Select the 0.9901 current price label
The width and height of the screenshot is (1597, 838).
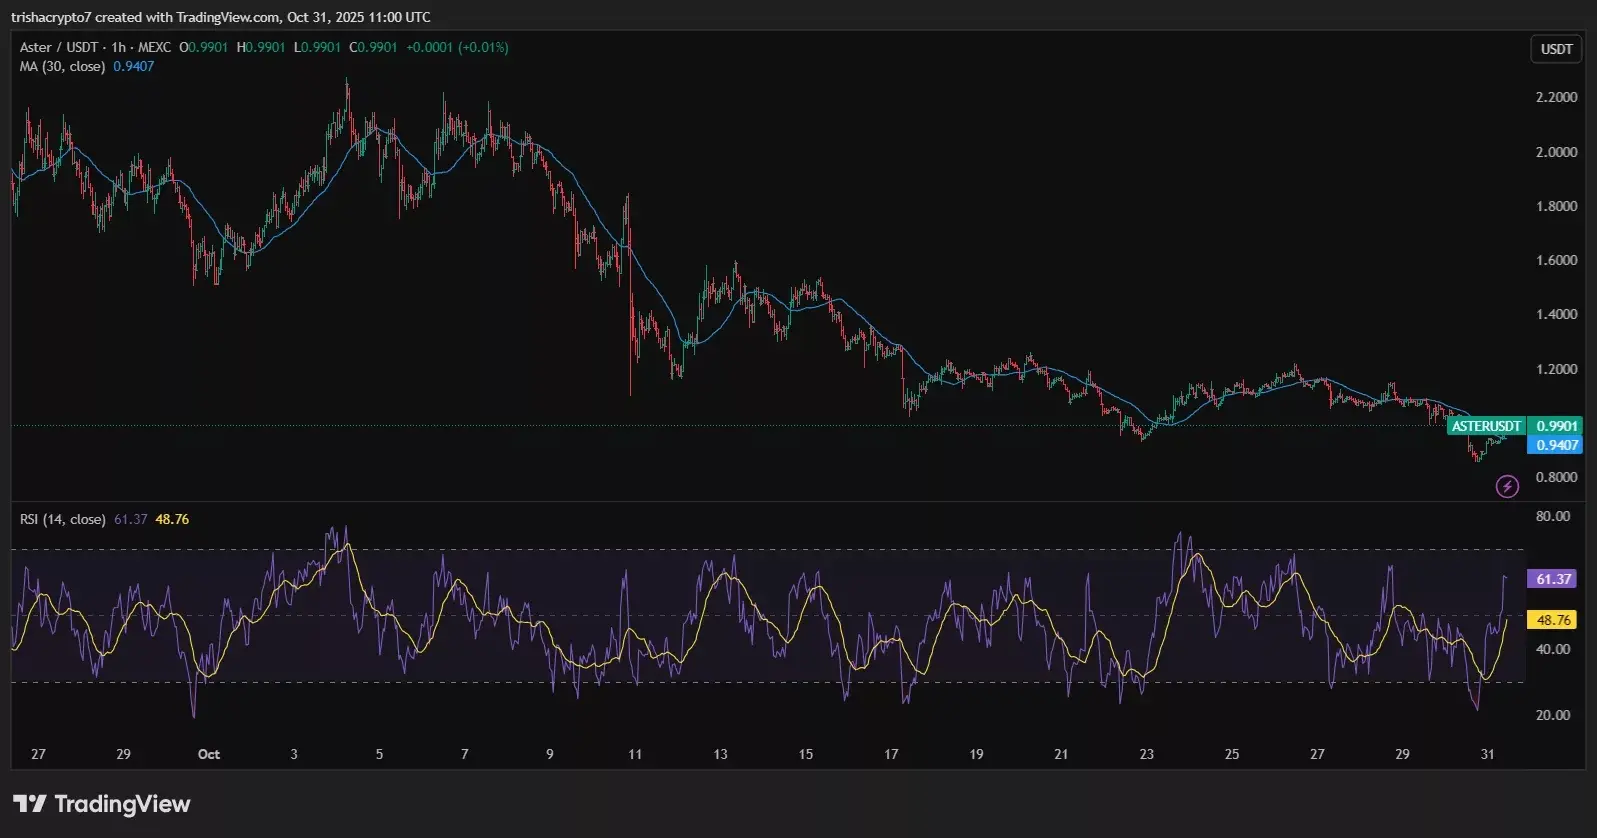click(1556, 426)
